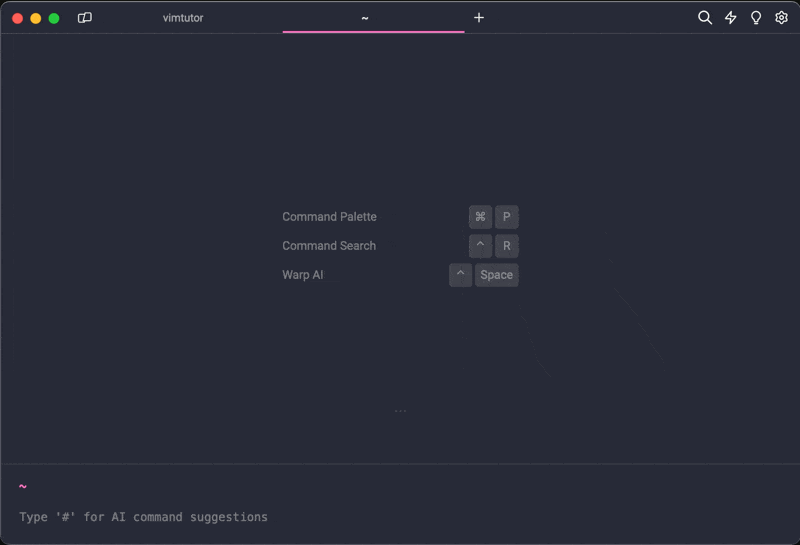The image size is (800, 545).
Task: Click the lightning bolt icon
Action: [731, 18]
